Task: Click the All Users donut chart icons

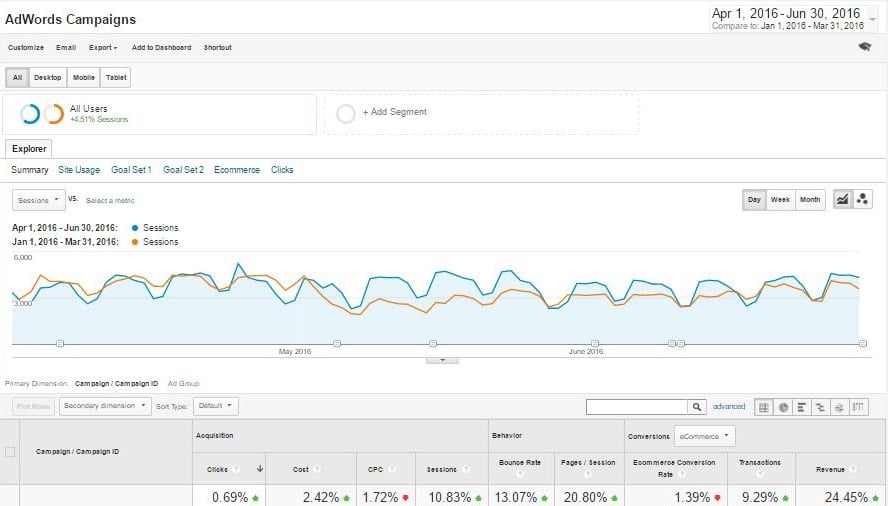Action: (42, 114)
